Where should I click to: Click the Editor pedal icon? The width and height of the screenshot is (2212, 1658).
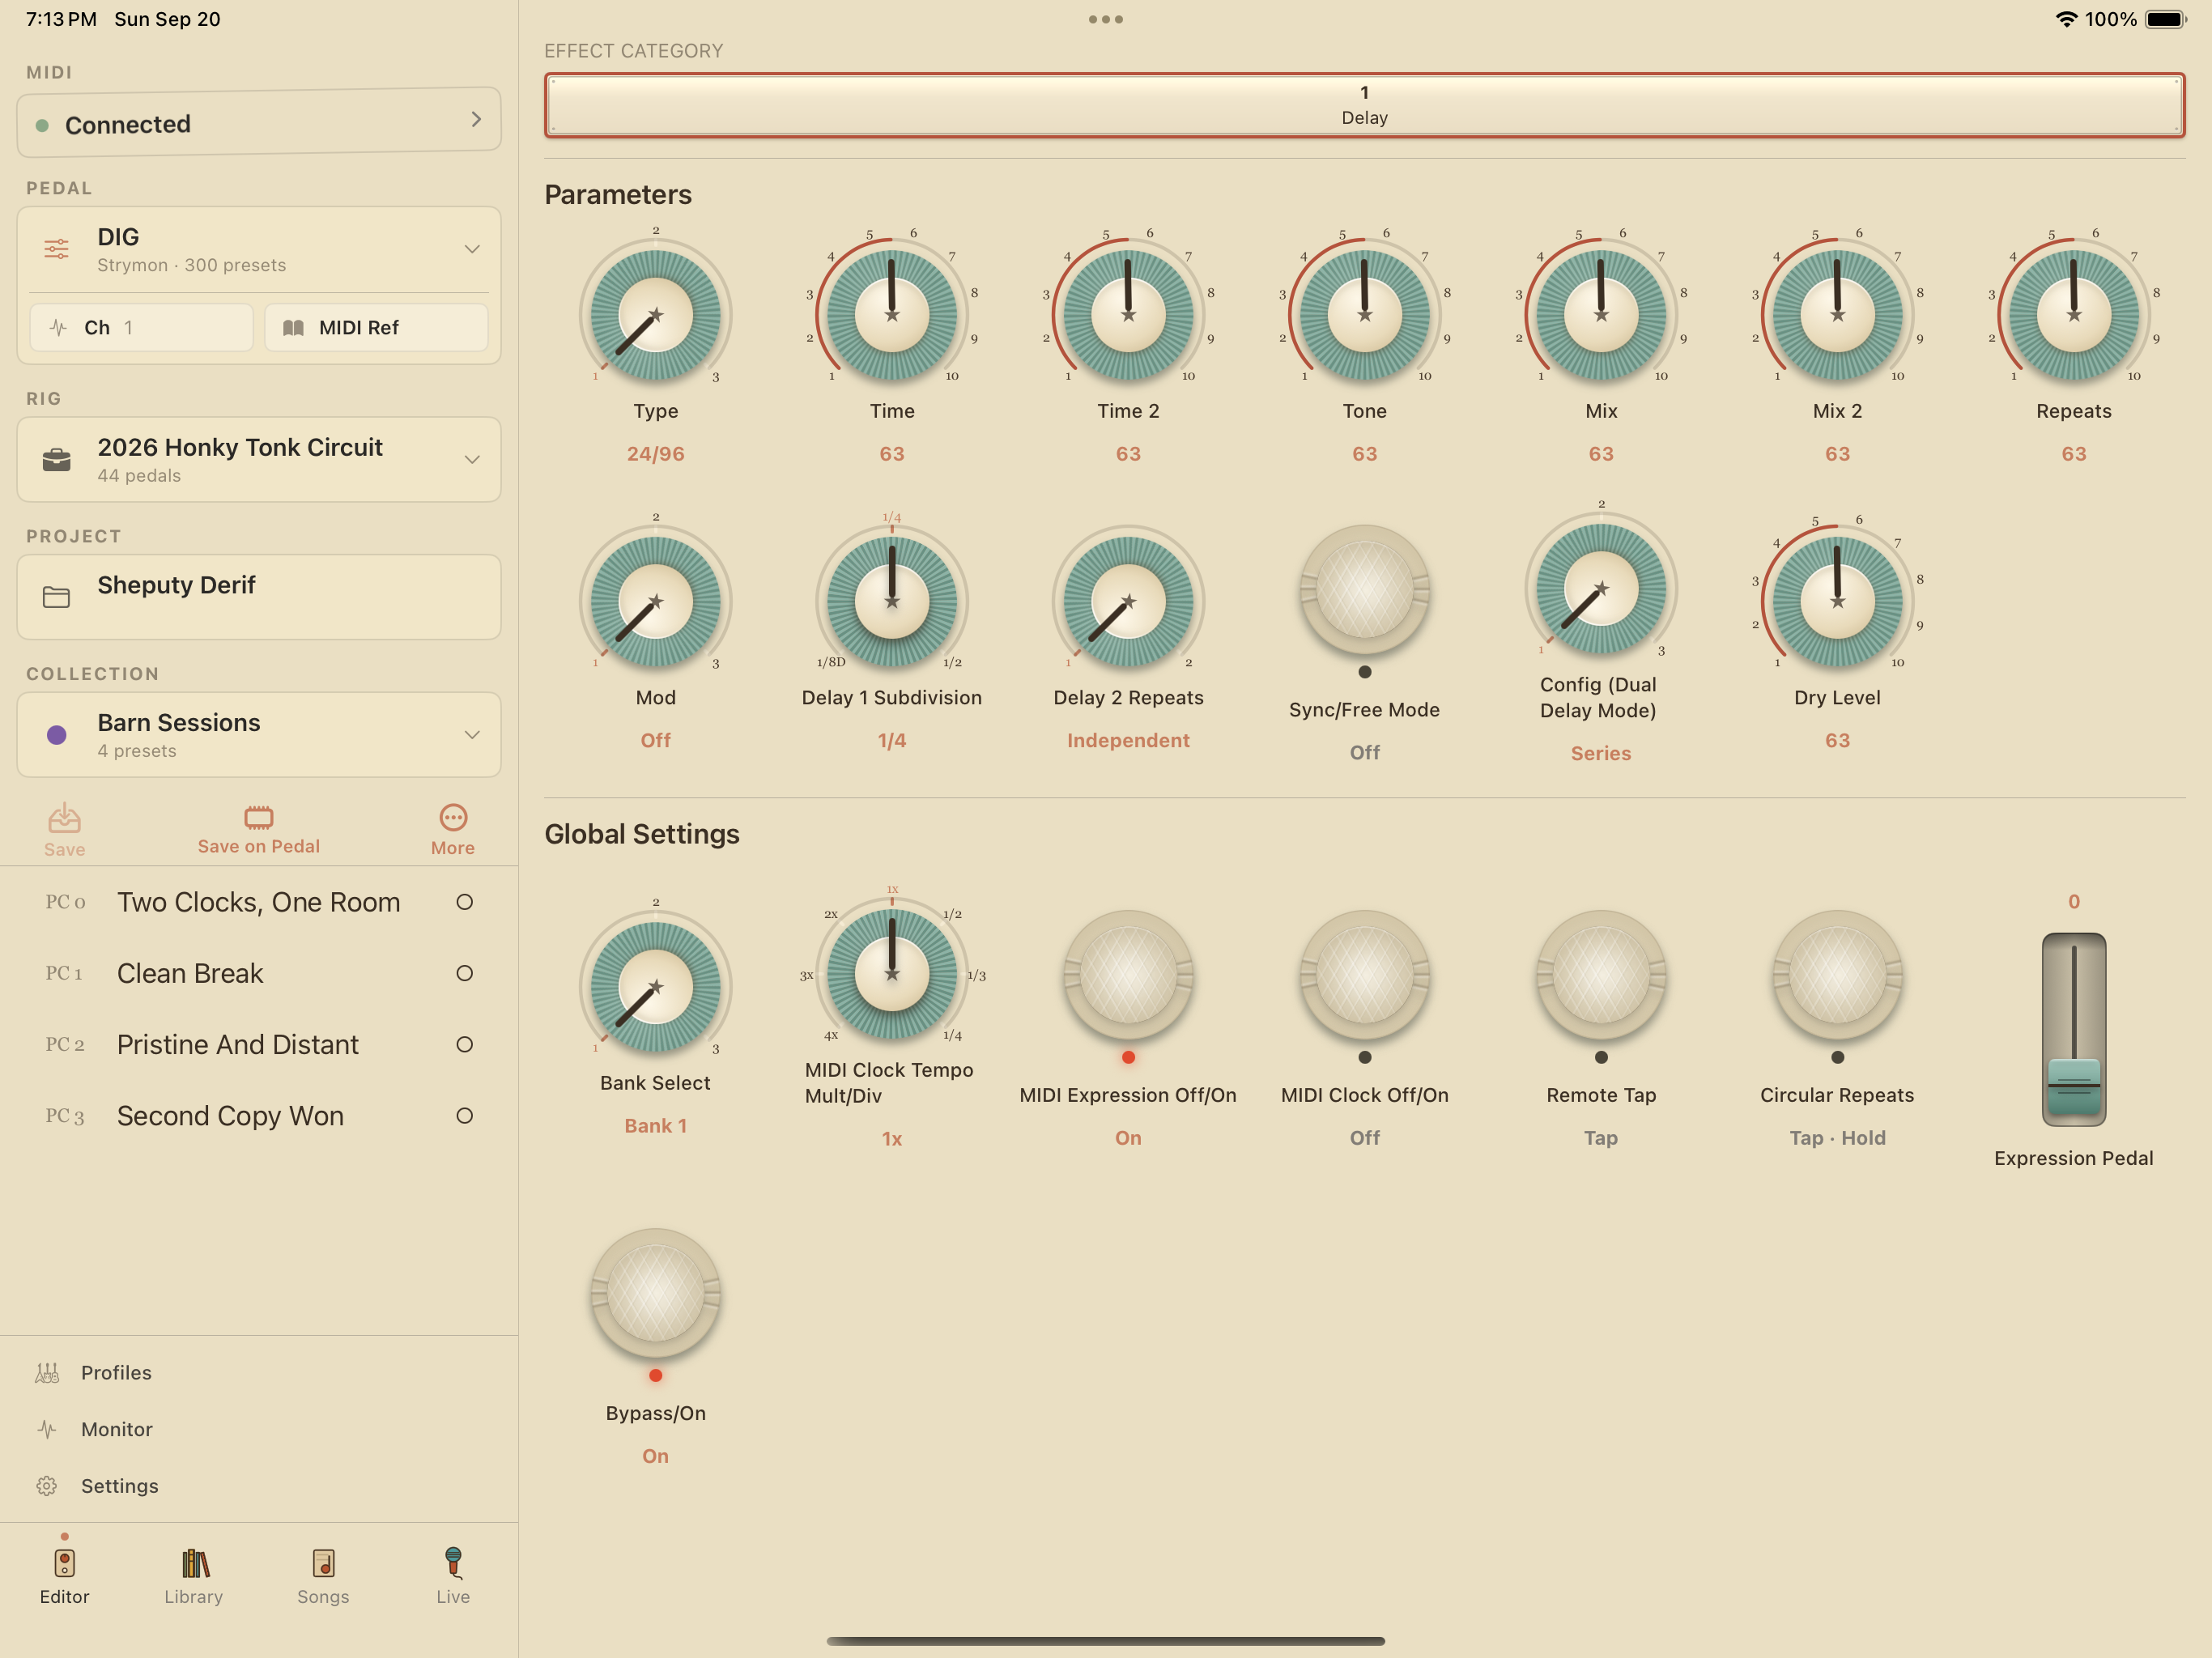tap(64, 1563)
